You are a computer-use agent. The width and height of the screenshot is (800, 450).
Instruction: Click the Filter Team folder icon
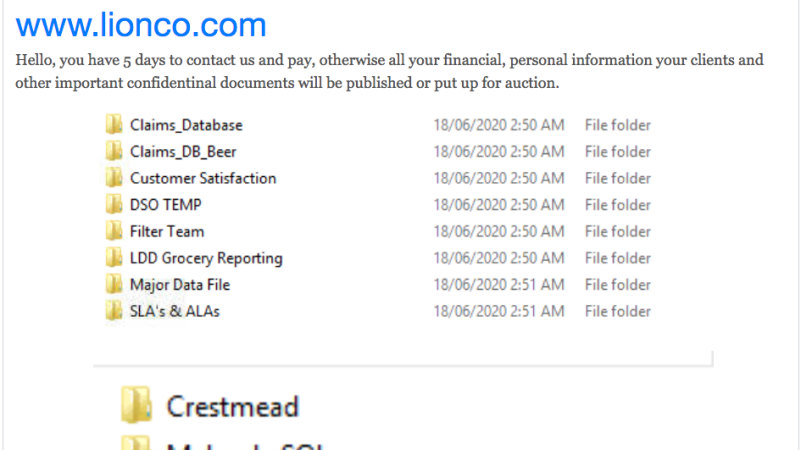click(x=113, y=232)
